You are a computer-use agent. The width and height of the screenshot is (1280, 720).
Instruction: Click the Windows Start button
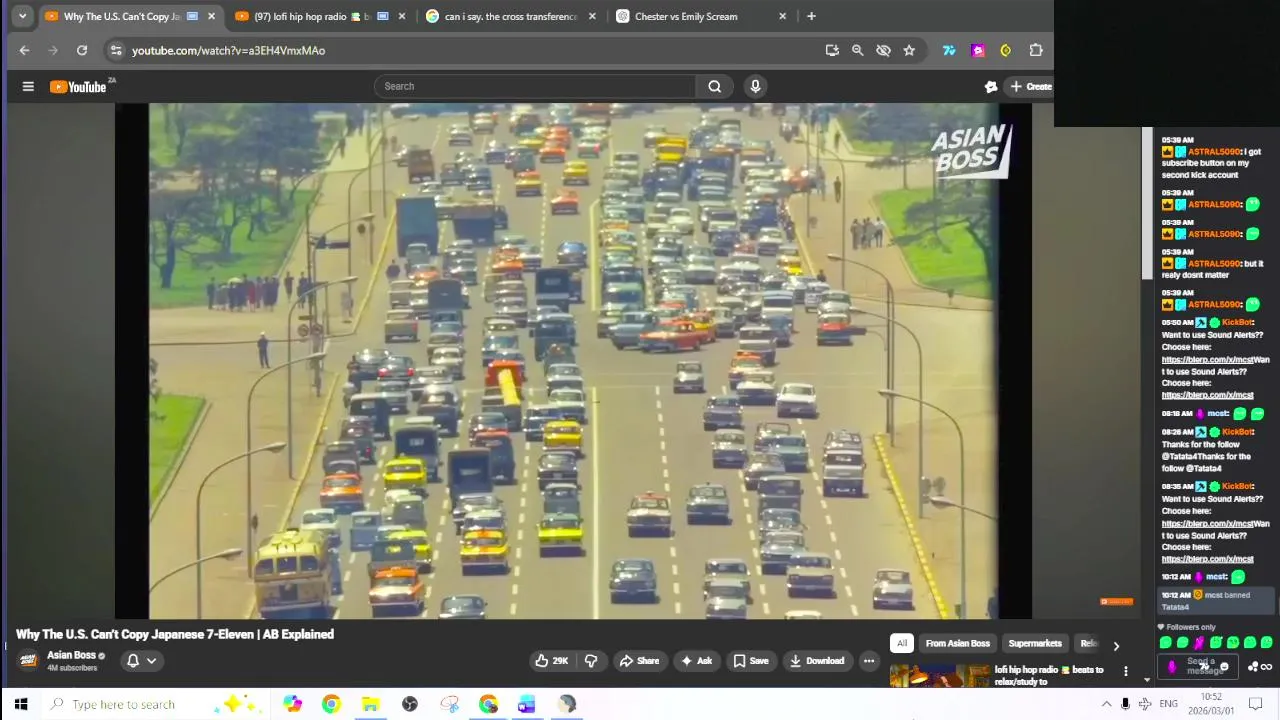click(20, 704)
